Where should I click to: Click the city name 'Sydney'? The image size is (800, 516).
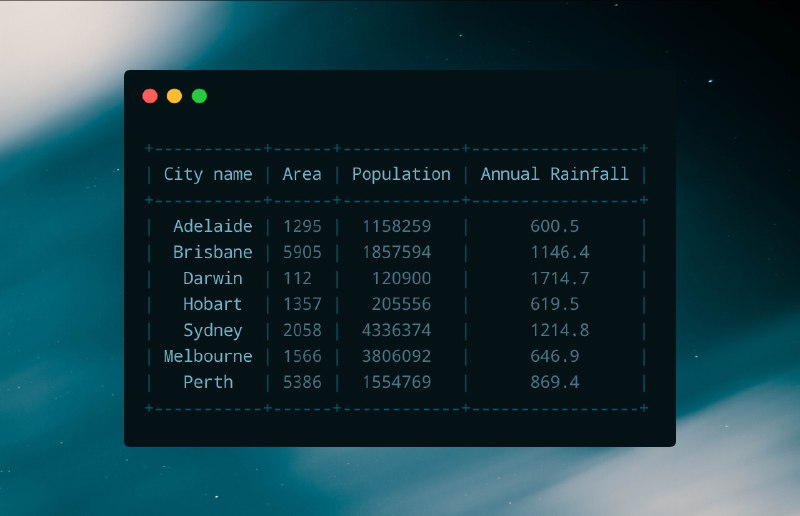[x=213, y=331]
